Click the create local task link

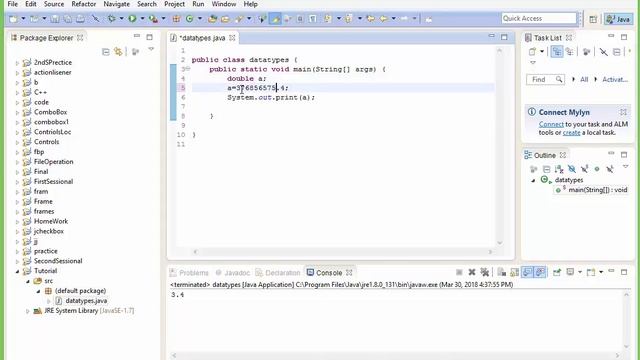click(x=571, y=133)
